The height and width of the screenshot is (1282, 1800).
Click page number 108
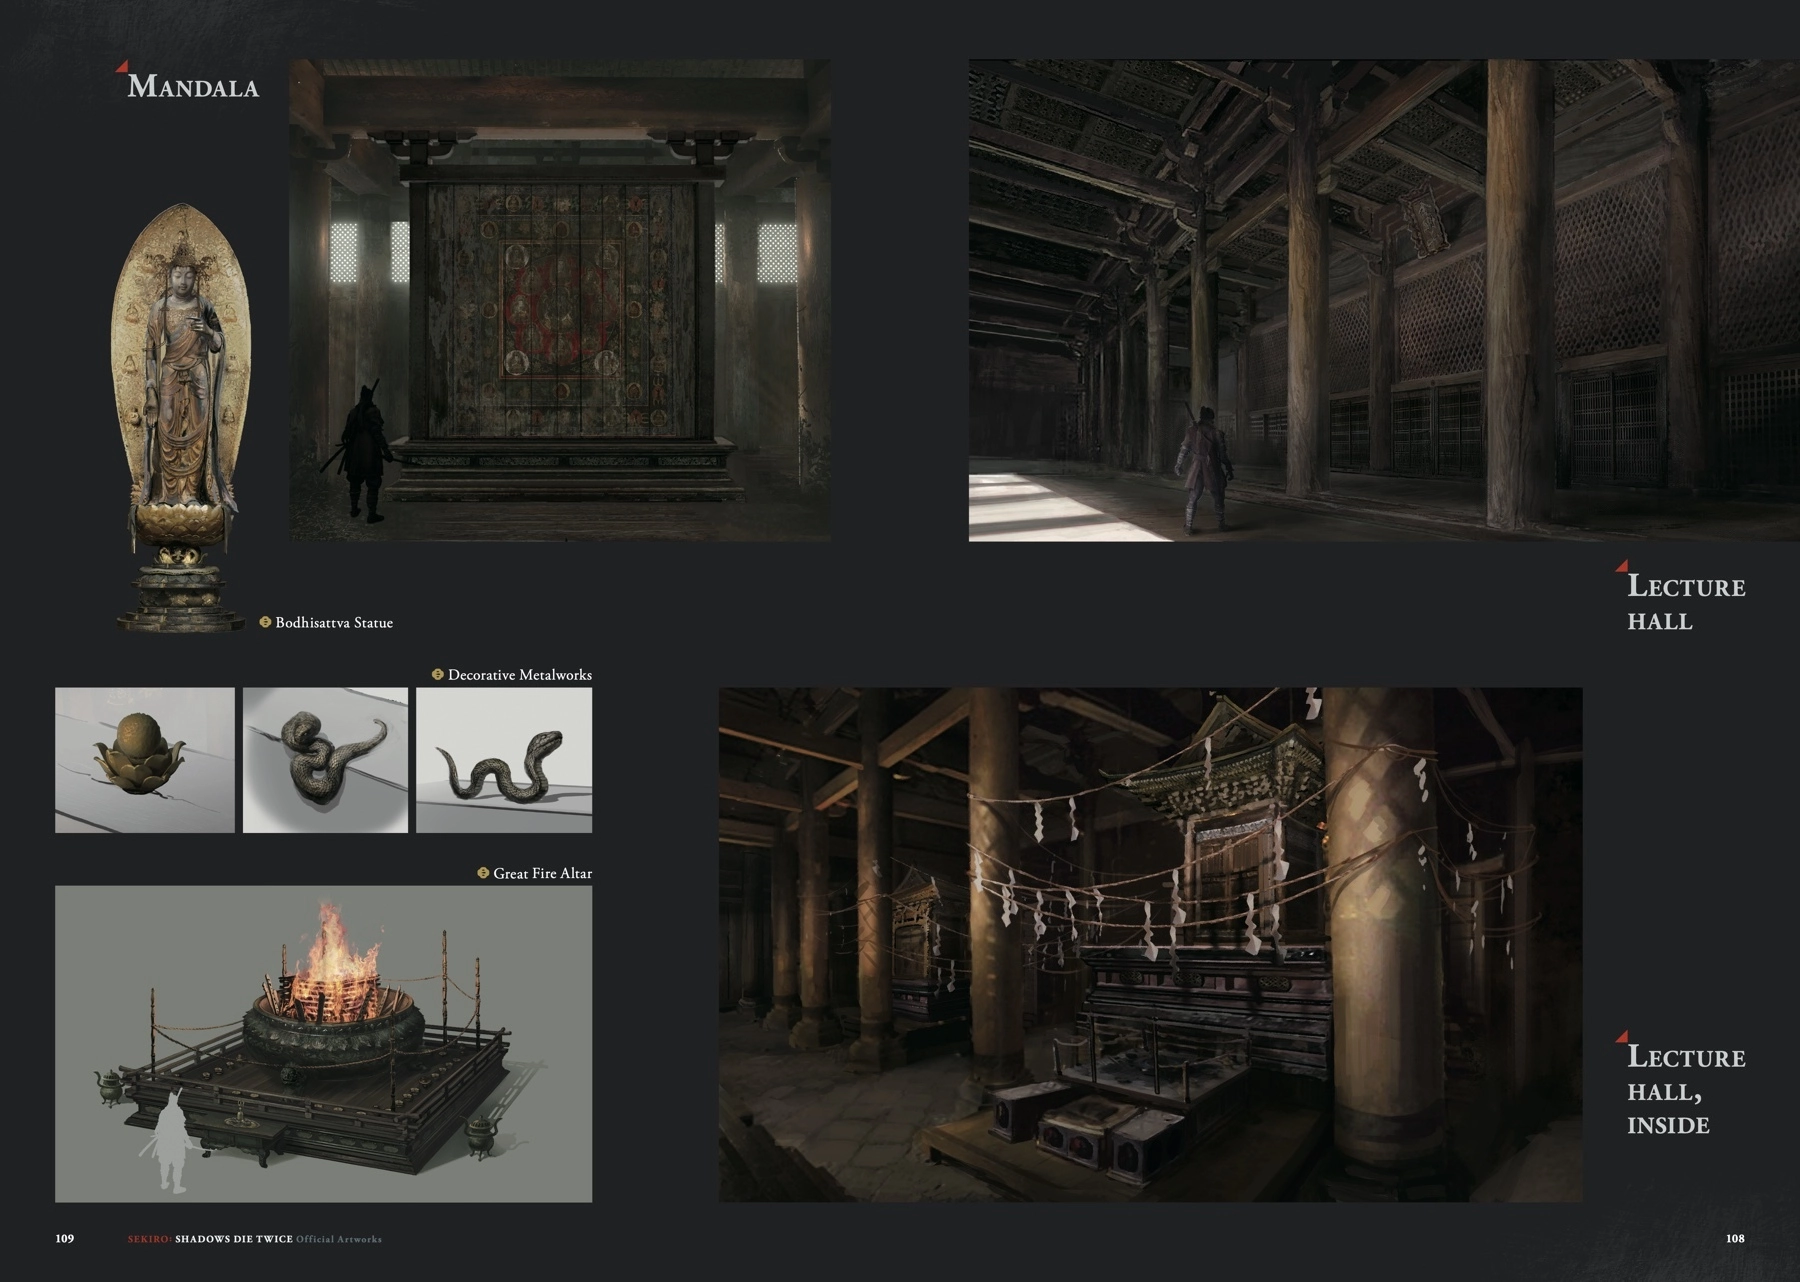(1735, 1238)
